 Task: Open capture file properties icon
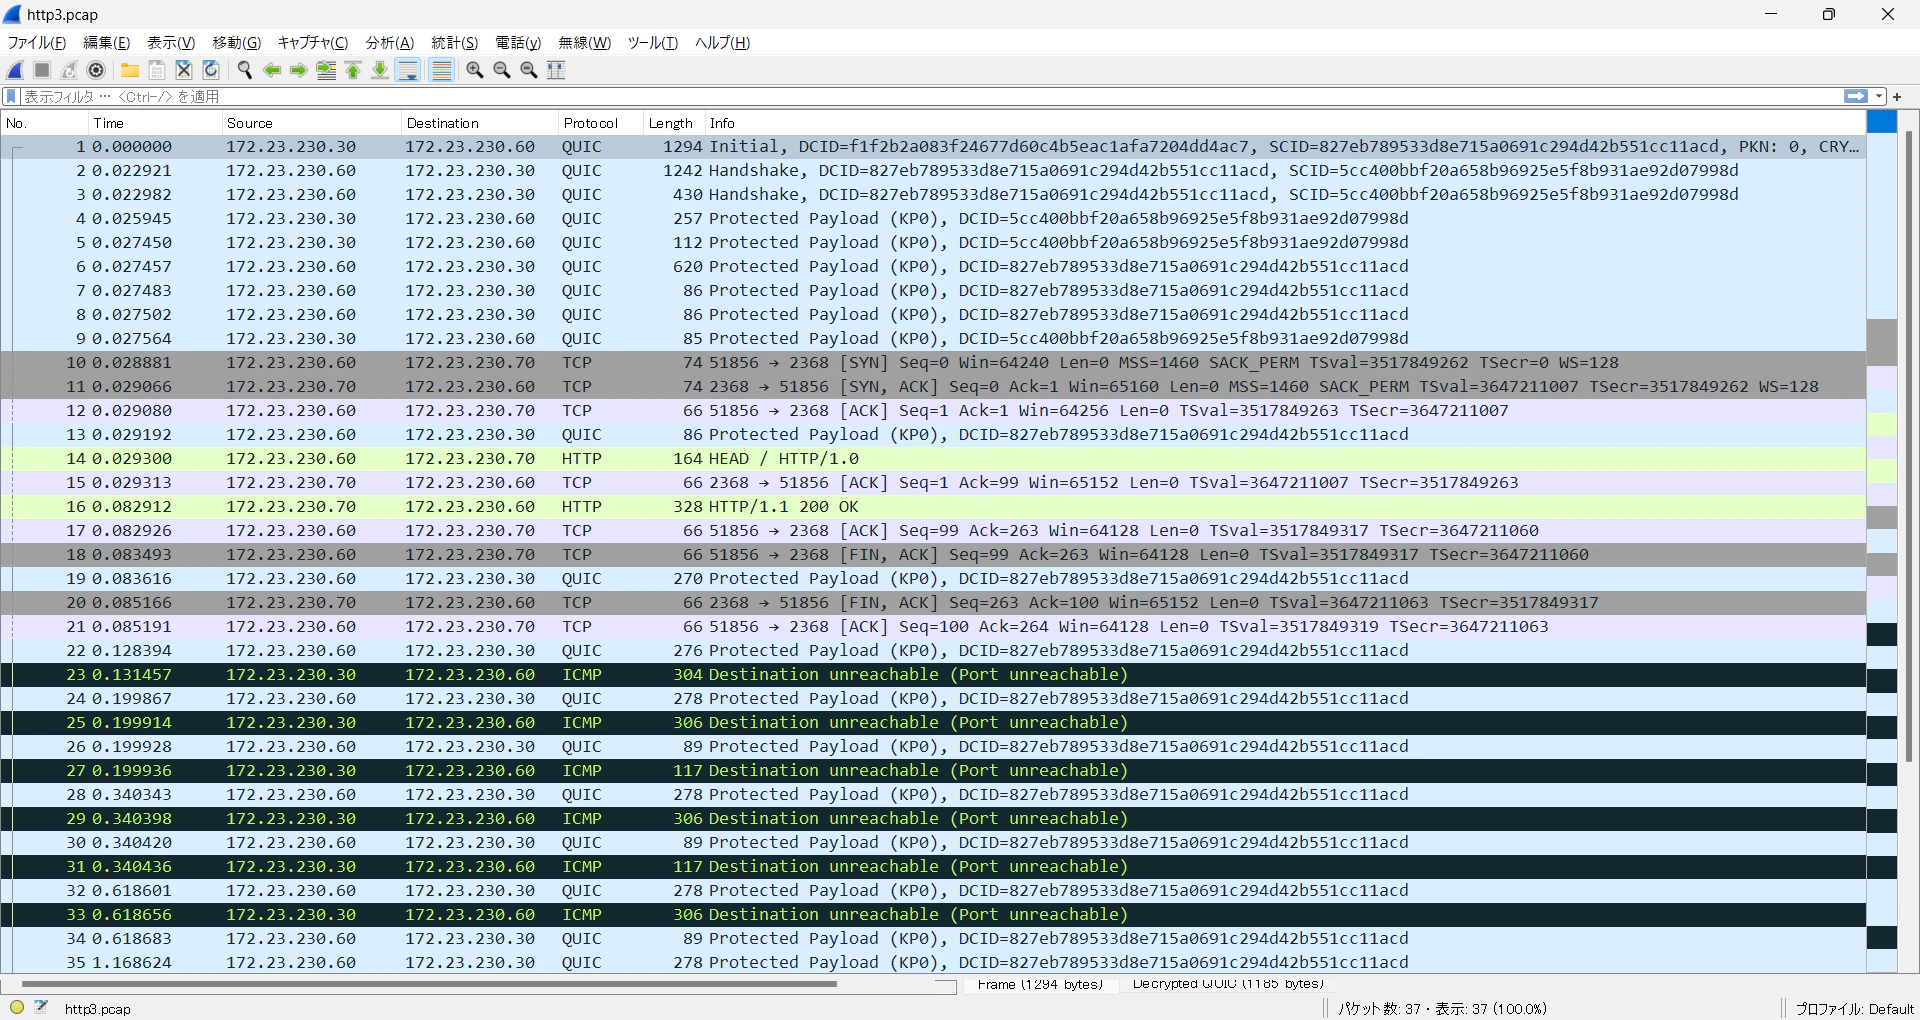42,1008
